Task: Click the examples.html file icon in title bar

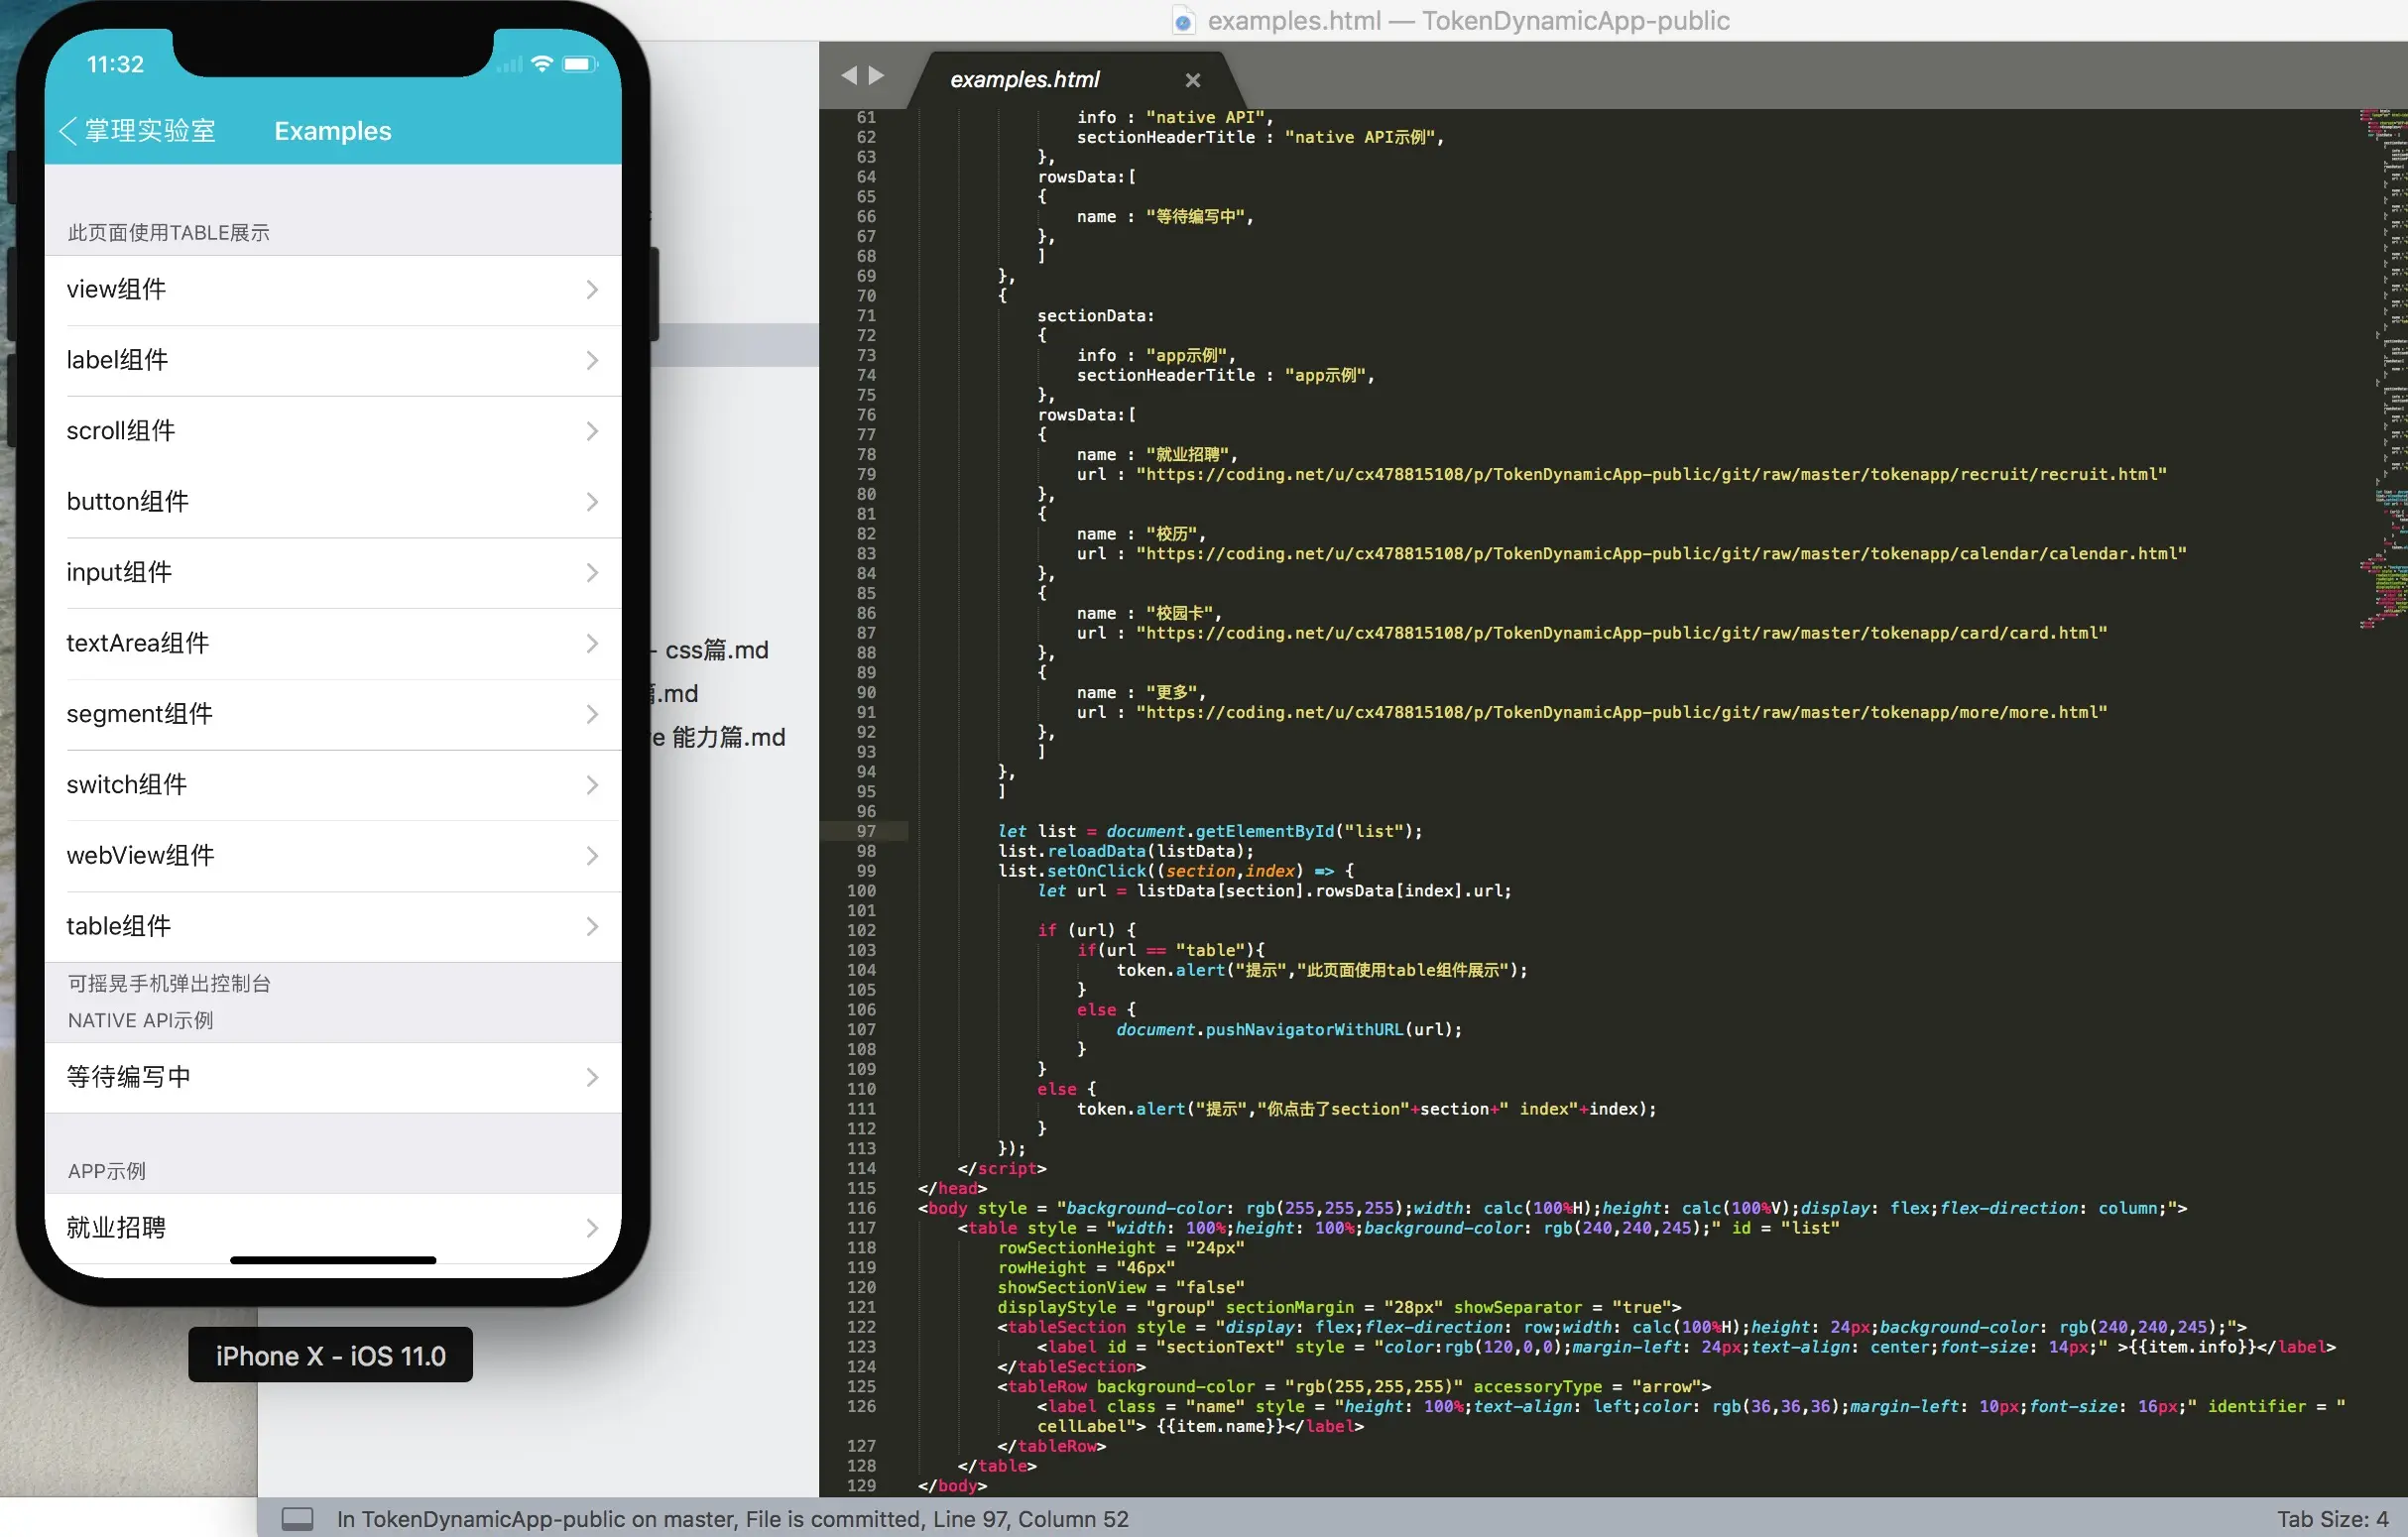Action: click(x=1183, y=21)
